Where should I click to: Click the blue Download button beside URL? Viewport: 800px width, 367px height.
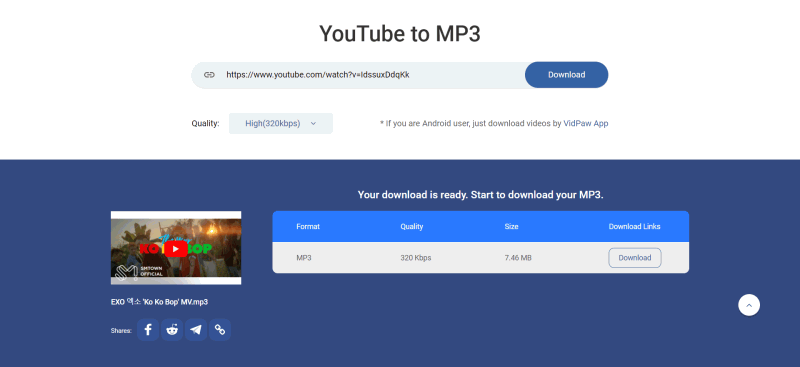(566, 75)
